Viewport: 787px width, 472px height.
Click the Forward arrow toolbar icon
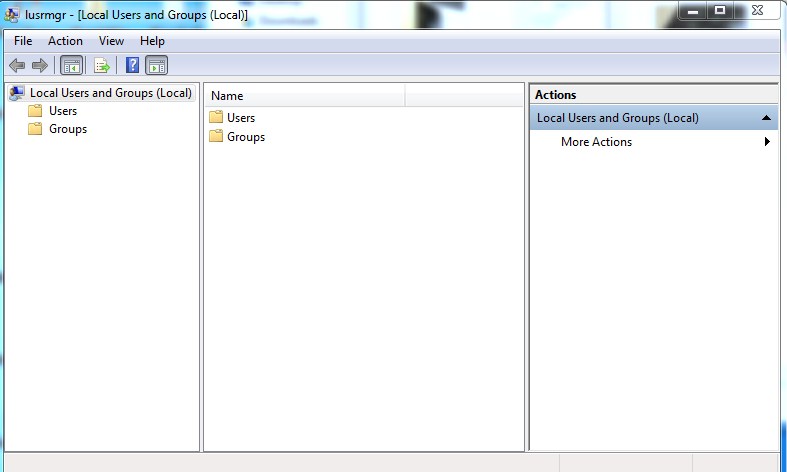pyautogui.click(x=40, y=65)
